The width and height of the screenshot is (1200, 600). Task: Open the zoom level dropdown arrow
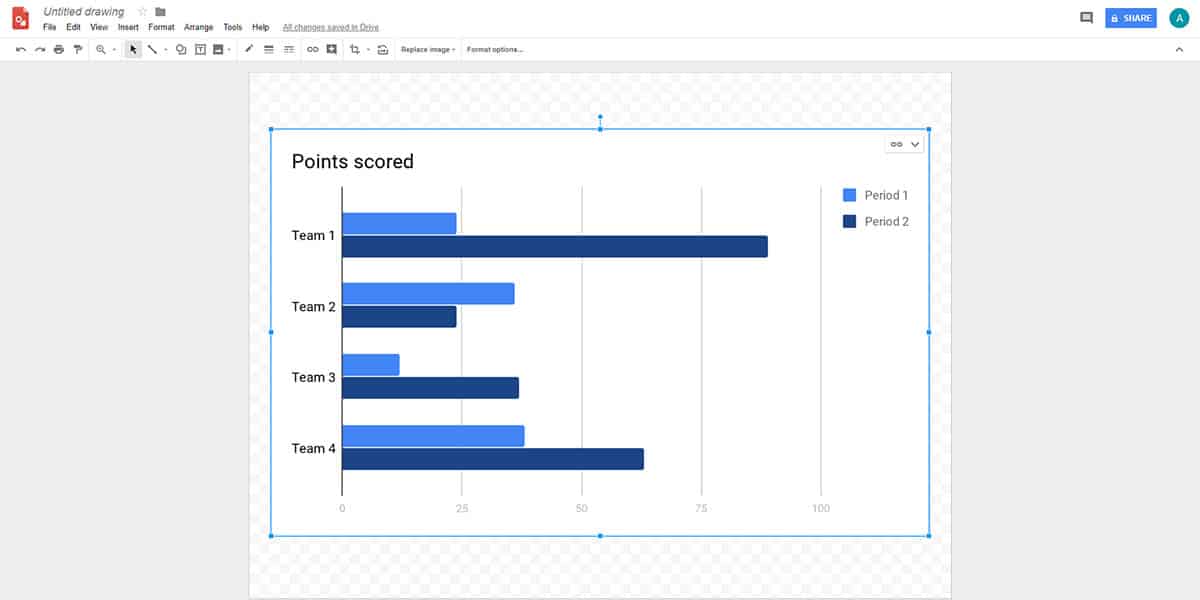click(x=112, y=49)
